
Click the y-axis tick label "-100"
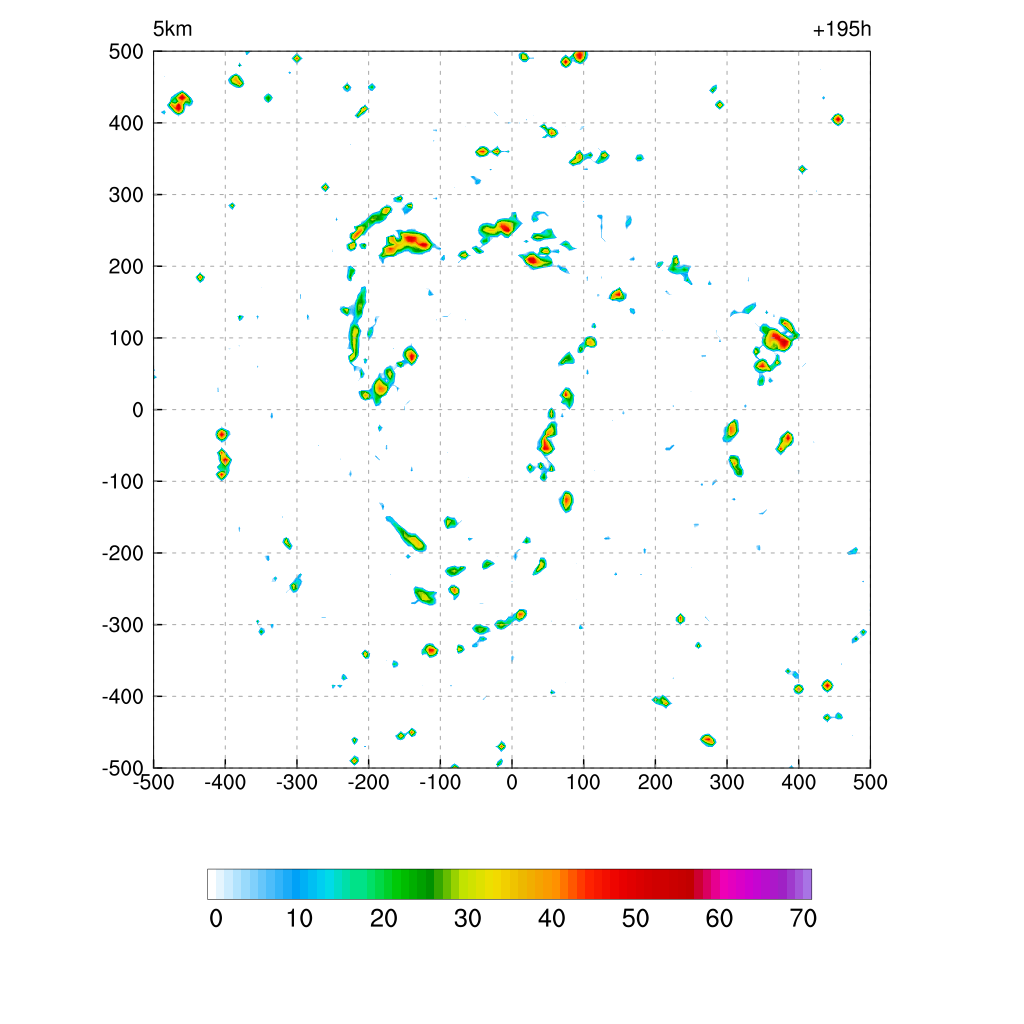[x=122, y=482]
